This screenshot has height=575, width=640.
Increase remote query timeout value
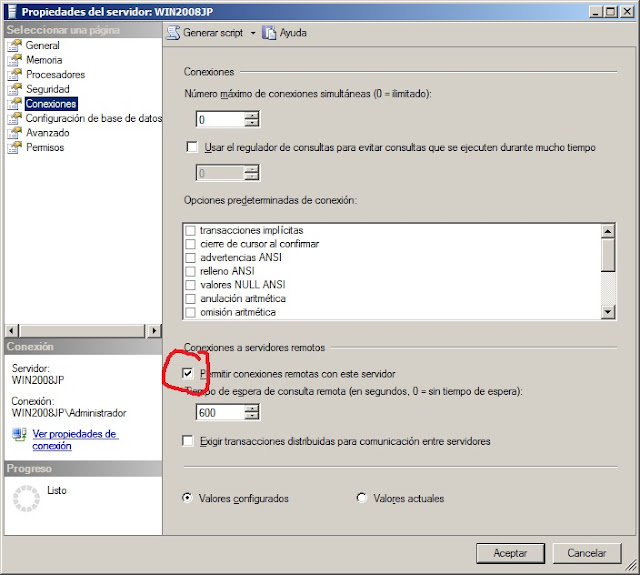coord(252,408)
